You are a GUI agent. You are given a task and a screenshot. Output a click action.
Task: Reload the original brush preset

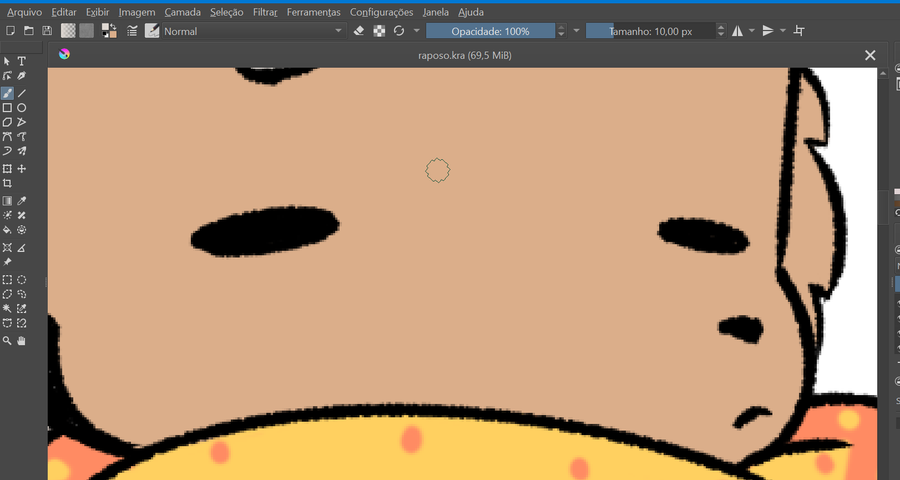pyautogui.click(x=399, y=31)
